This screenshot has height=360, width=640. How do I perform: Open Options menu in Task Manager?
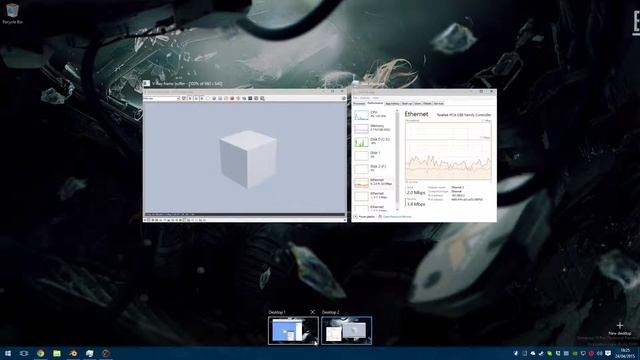pos(365,98)
